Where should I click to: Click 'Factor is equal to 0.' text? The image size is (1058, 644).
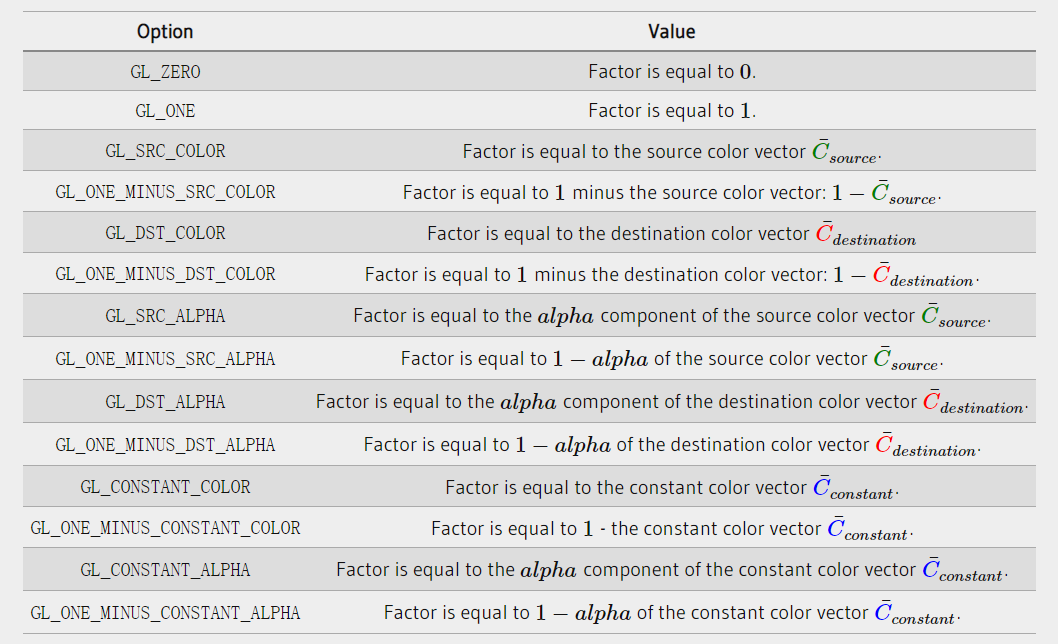click(x=672, y=72)
